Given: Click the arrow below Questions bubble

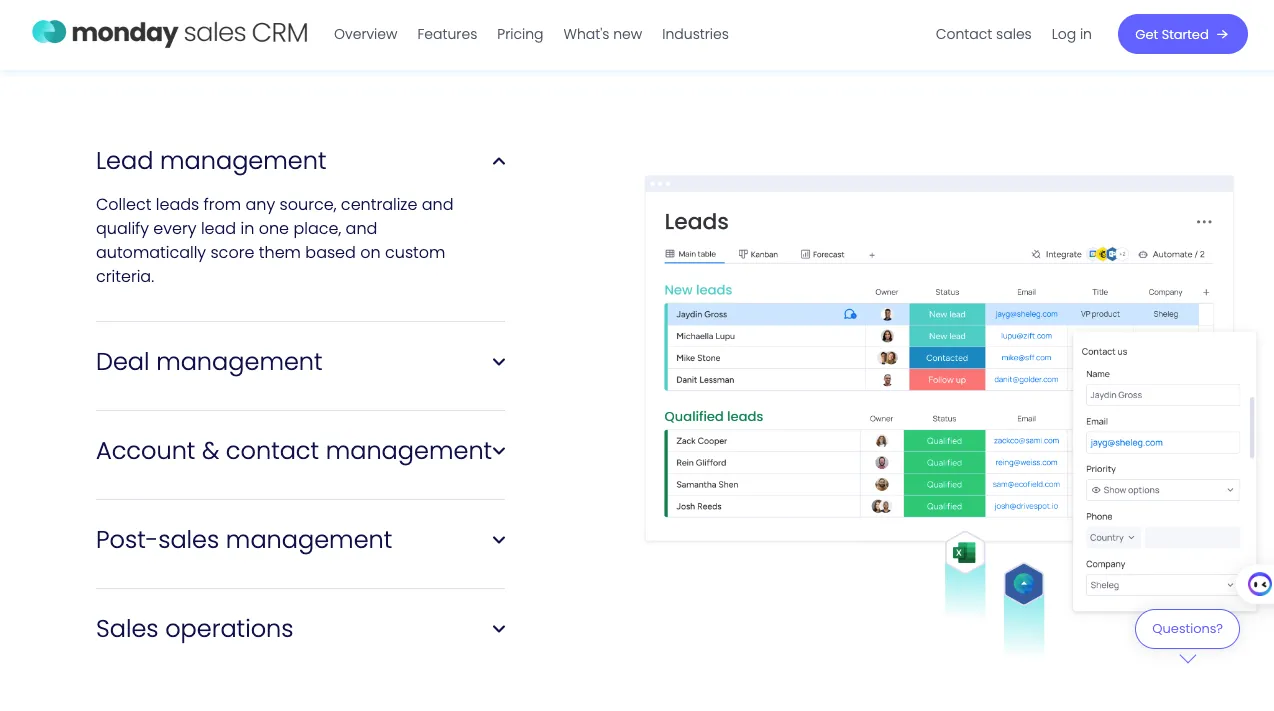Looking at the screenshot, I should pyautogui.click(x=1187, y=659).
